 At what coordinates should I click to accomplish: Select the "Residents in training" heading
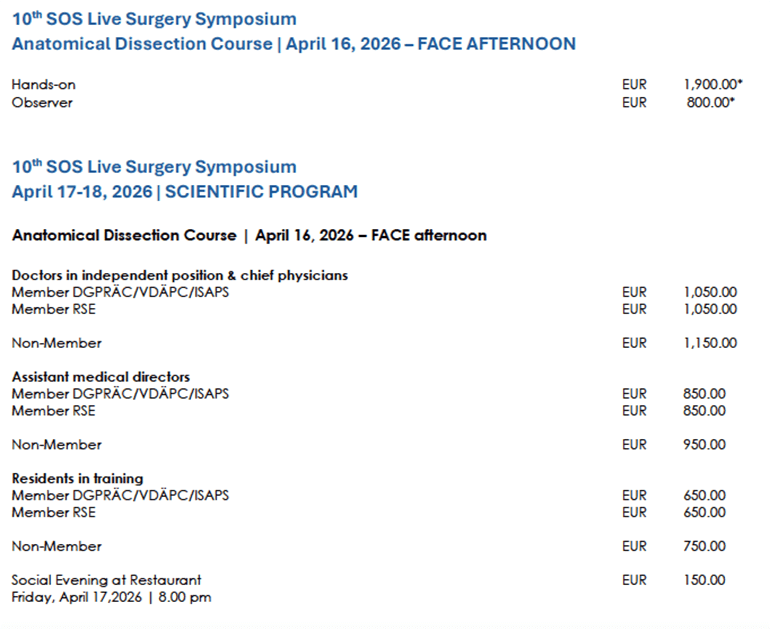coord(77,478)
